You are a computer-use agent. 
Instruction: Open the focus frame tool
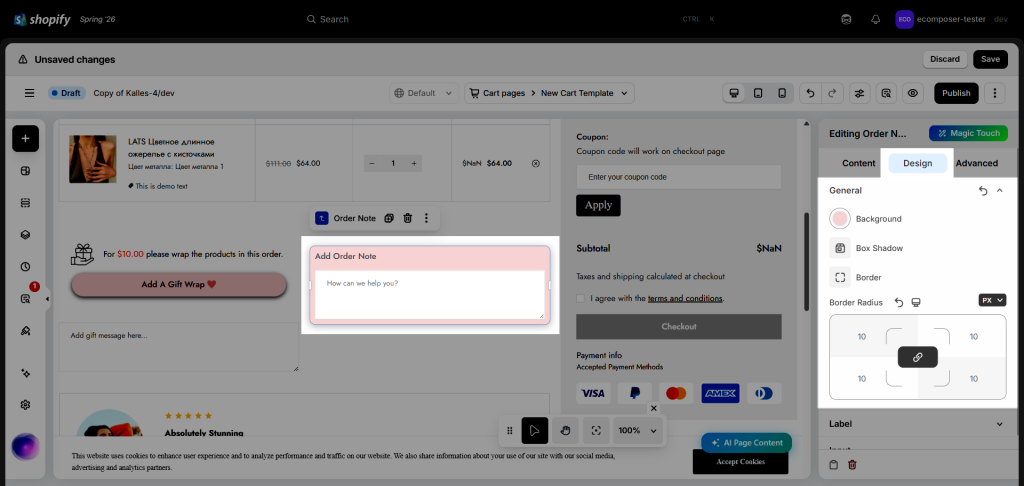596,430
